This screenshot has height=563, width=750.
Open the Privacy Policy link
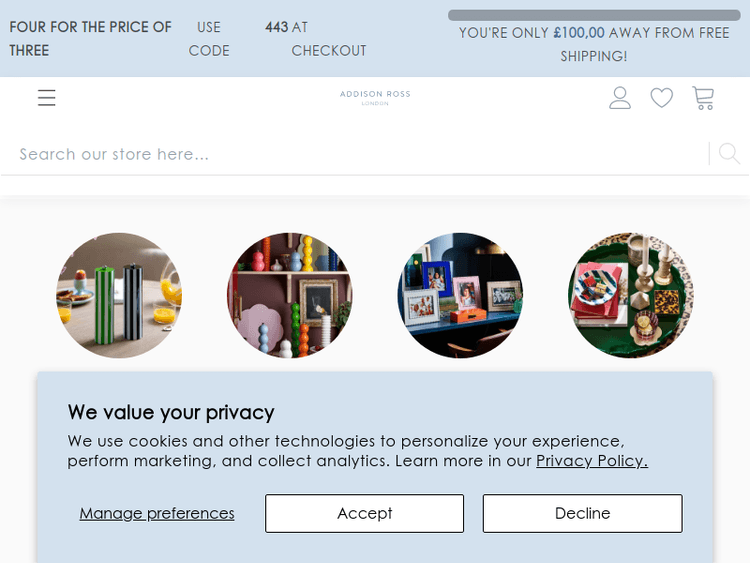pos(591,461)
